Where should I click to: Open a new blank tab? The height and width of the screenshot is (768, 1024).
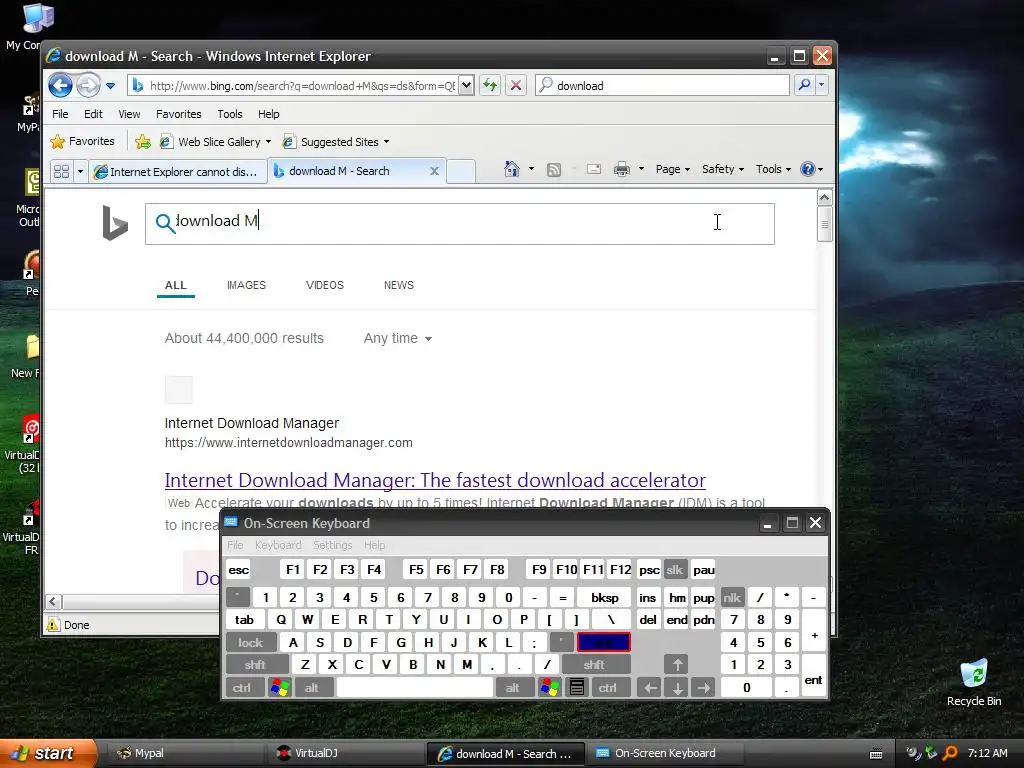coord(460,171)
